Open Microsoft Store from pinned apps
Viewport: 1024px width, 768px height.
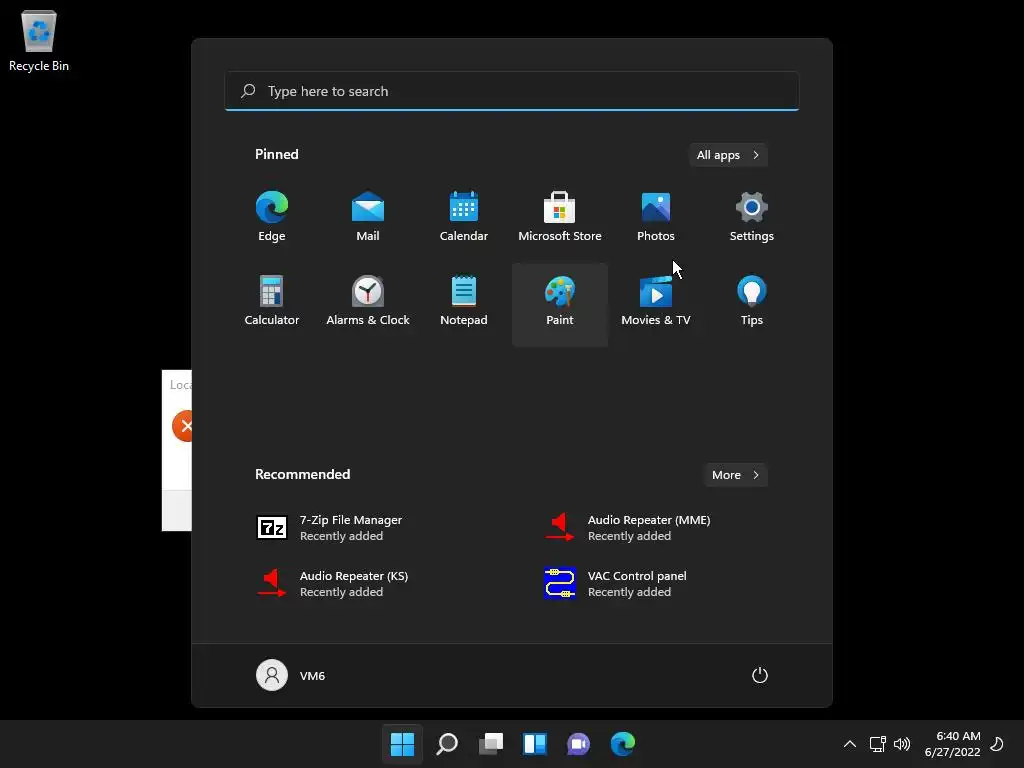(x=560, y=217)
